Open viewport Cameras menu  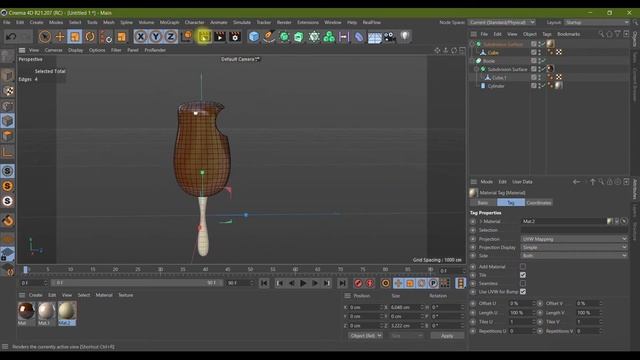click(53, 50)
